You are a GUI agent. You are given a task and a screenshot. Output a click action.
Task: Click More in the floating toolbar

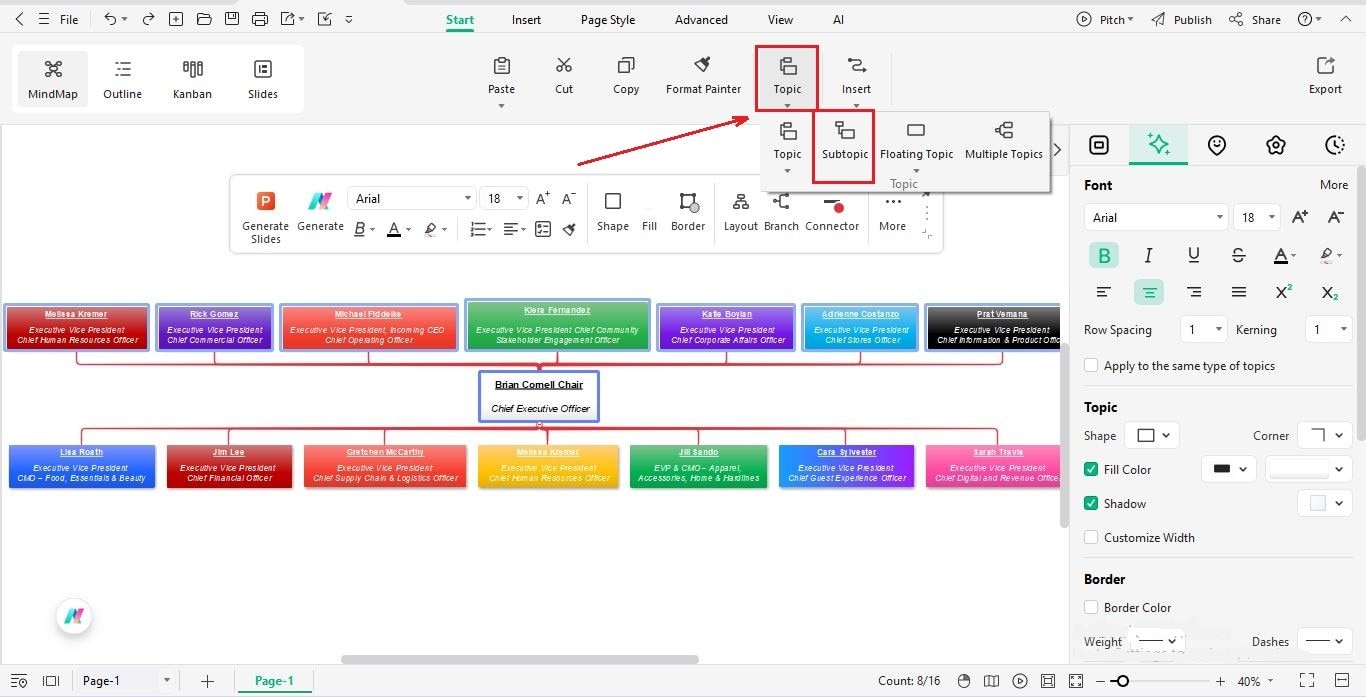tap(892, 213)
